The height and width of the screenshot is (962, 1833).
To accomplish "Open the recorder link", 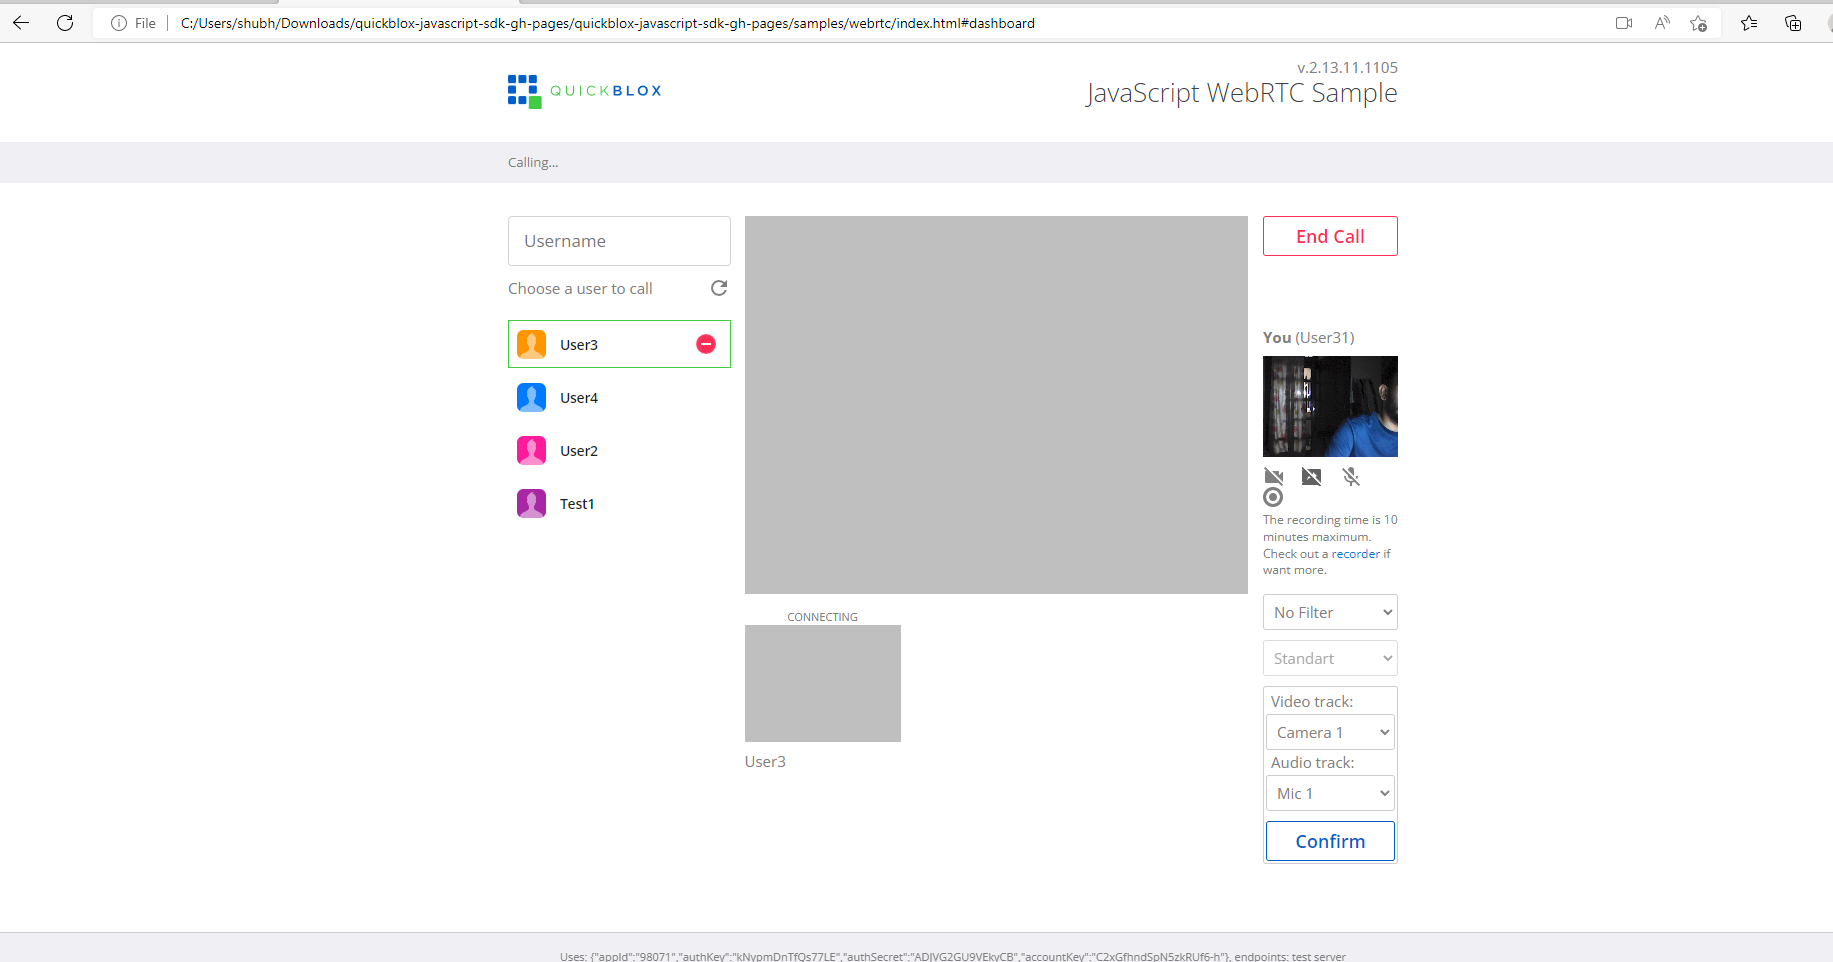I will click(1355, 554).
